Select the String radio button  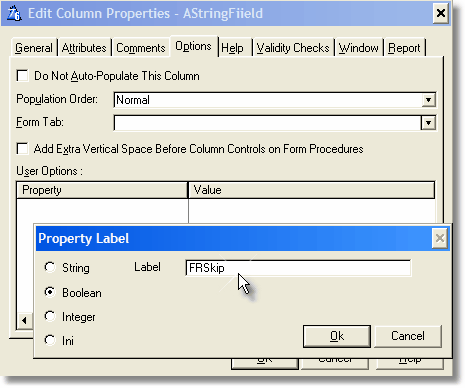(x=50, y=267)
